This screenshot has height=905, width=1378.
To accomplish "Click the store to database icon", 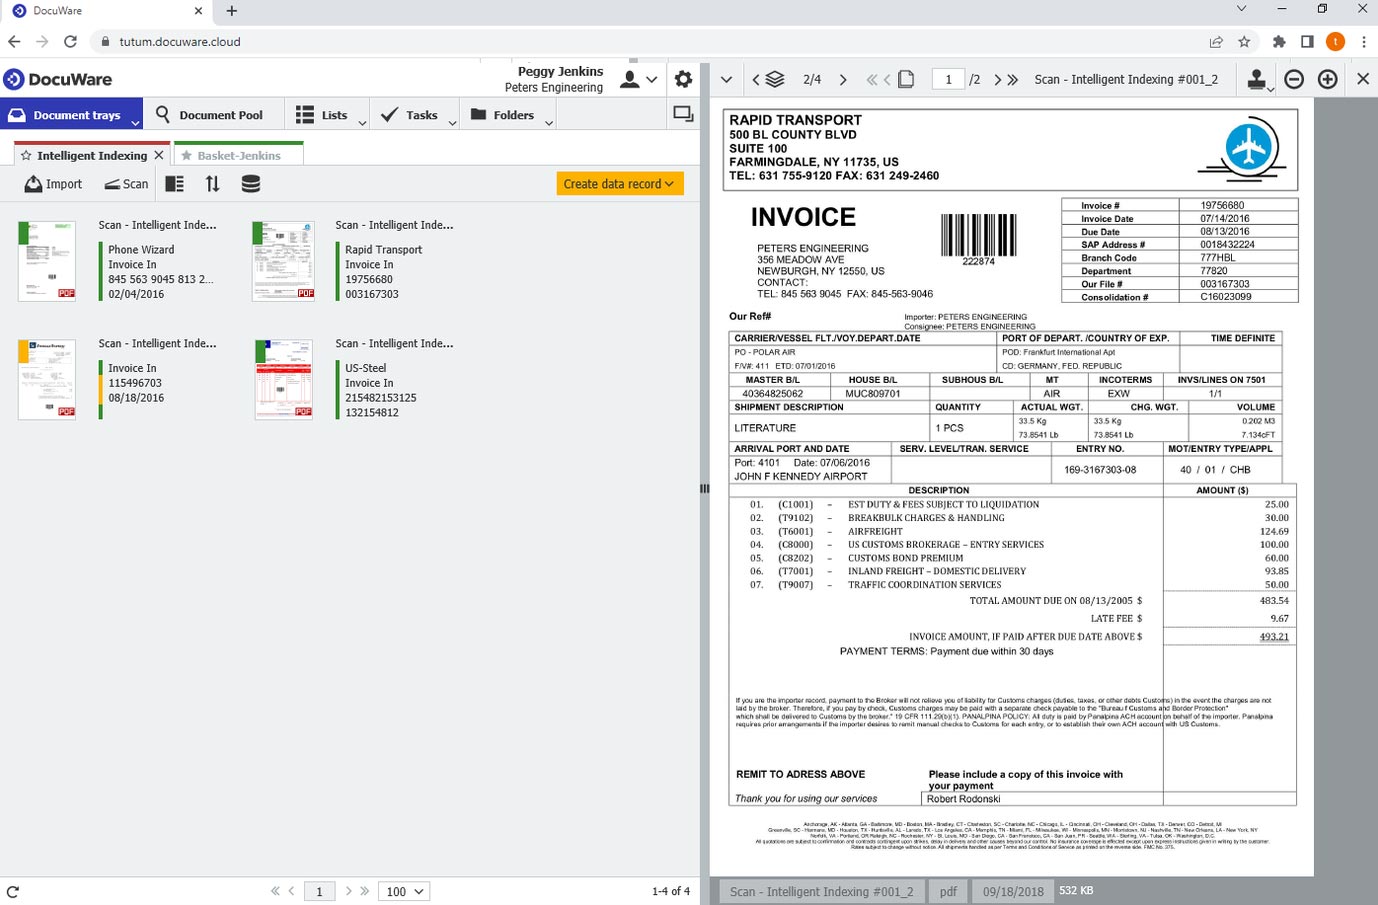I will coord(251,184).
